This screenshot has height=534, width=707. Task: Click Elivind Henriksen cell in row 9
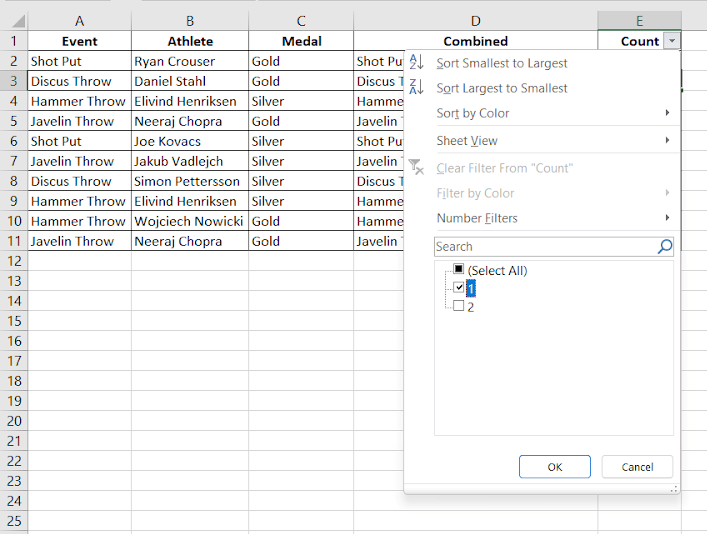coord(190,201)
